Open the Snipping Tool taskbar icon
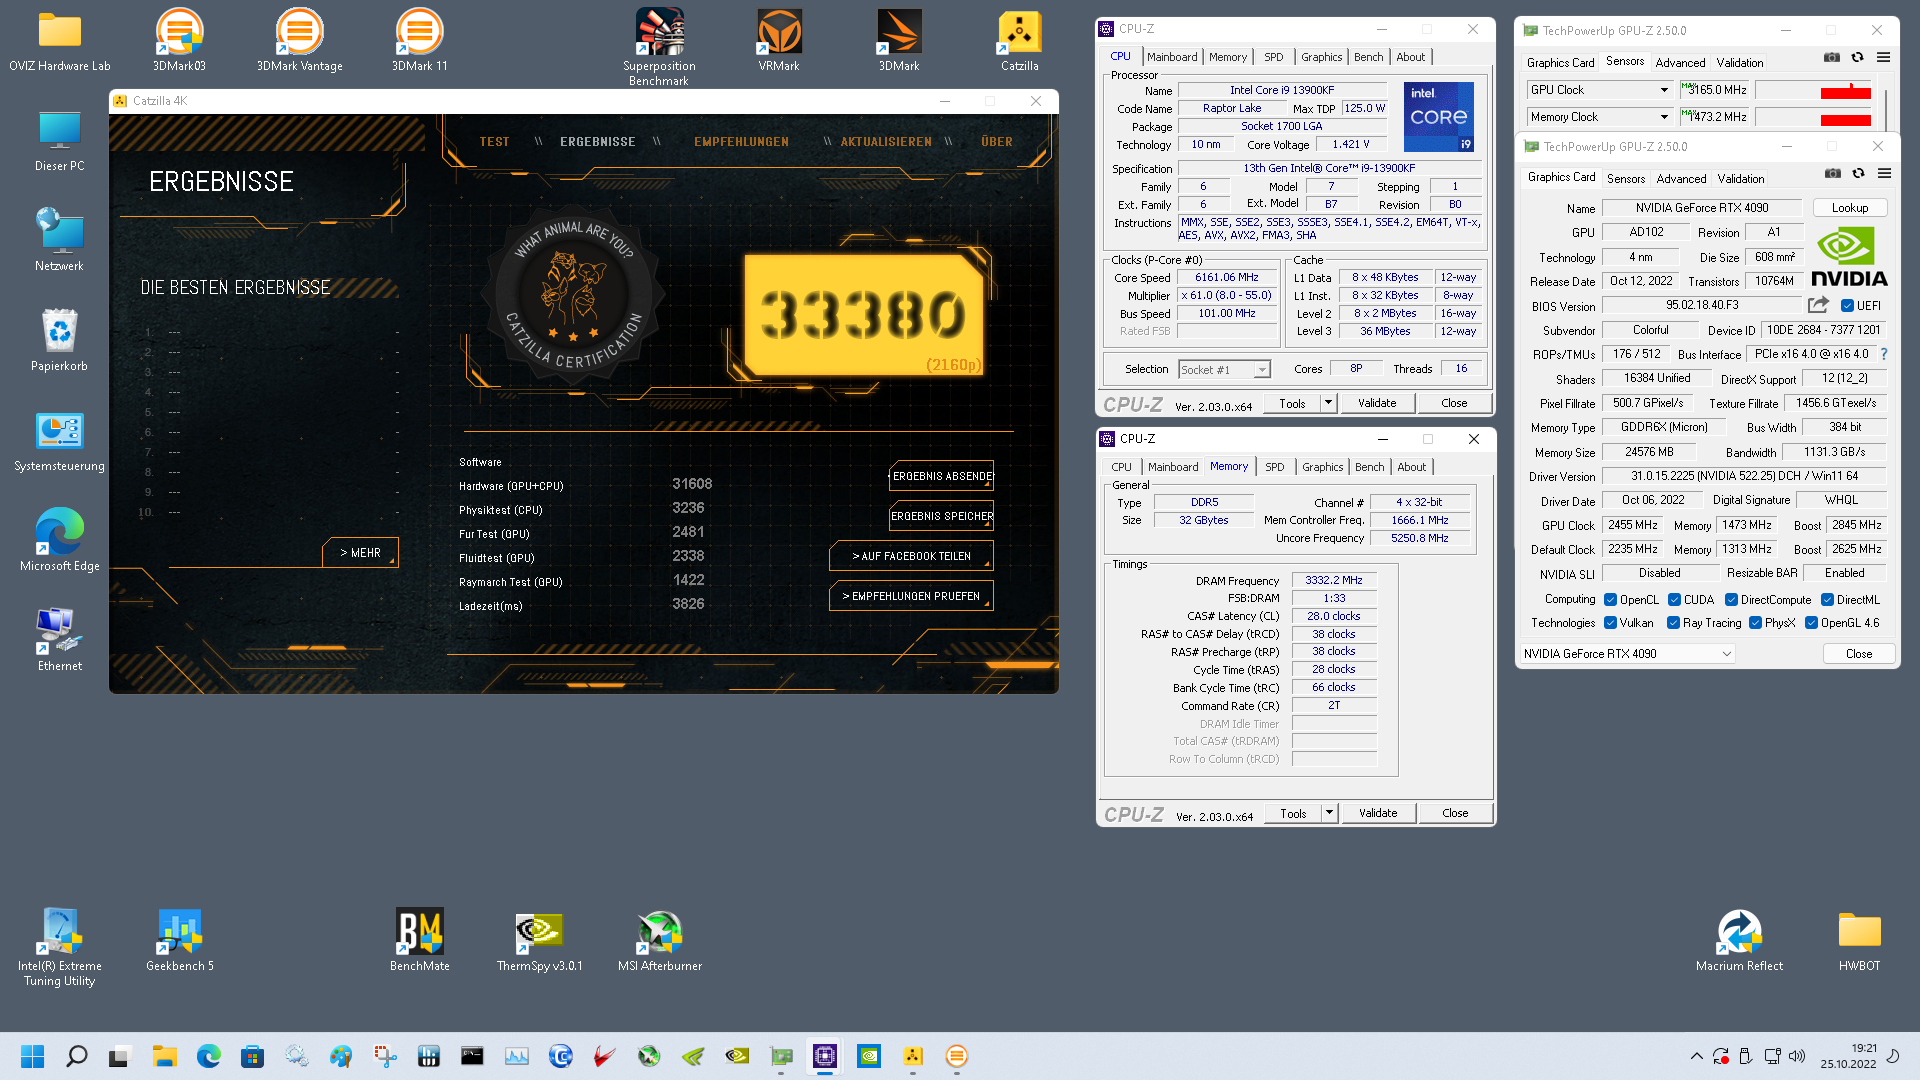The width and height of the screenshot is (1920, 1080). [384, 1056]
